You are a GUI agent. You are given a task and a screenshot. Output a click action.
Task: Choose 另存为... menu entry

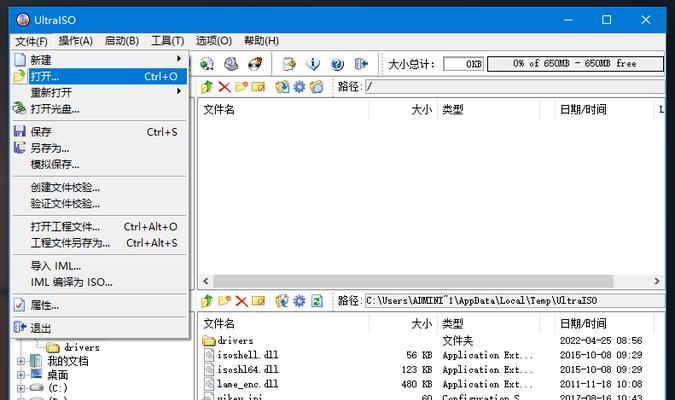pyautogui.click(x=99, y=148)
